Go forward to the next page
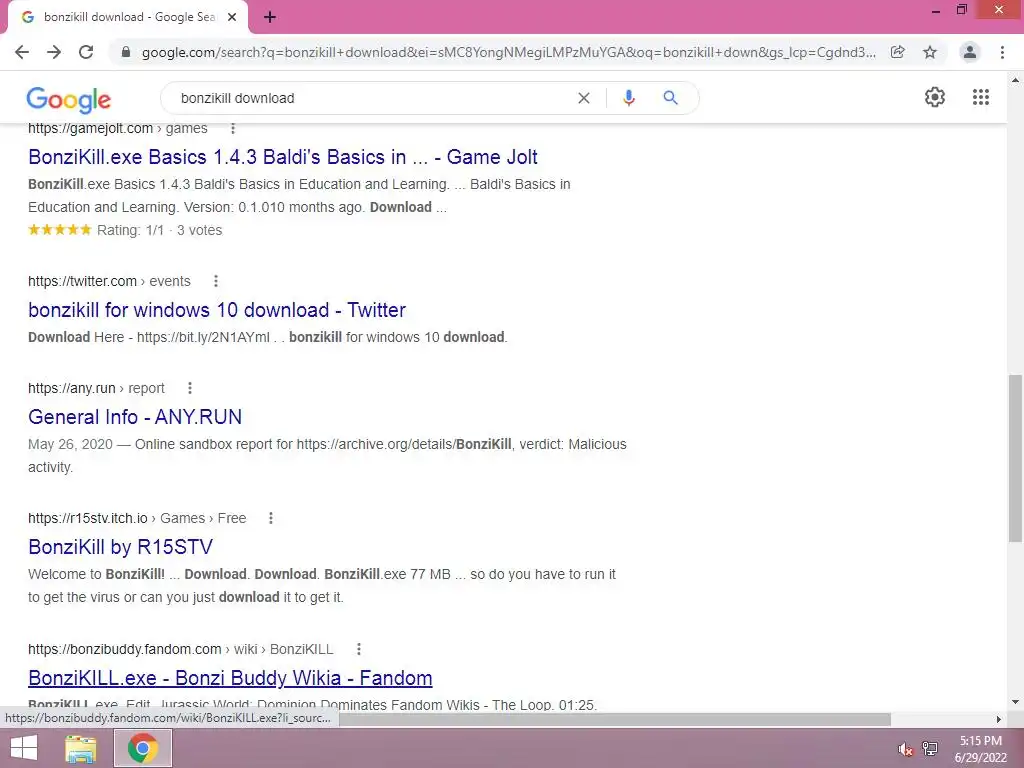 coord(54,52)
